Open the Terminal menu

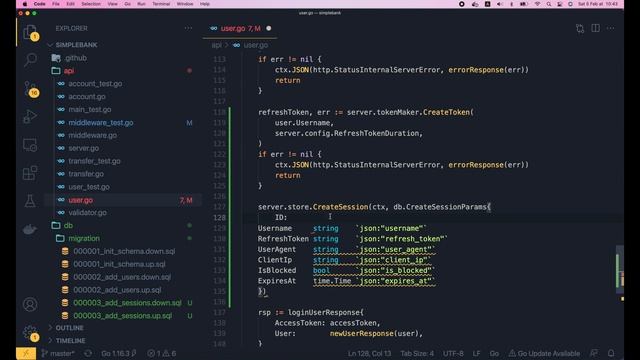pos(161,4)
